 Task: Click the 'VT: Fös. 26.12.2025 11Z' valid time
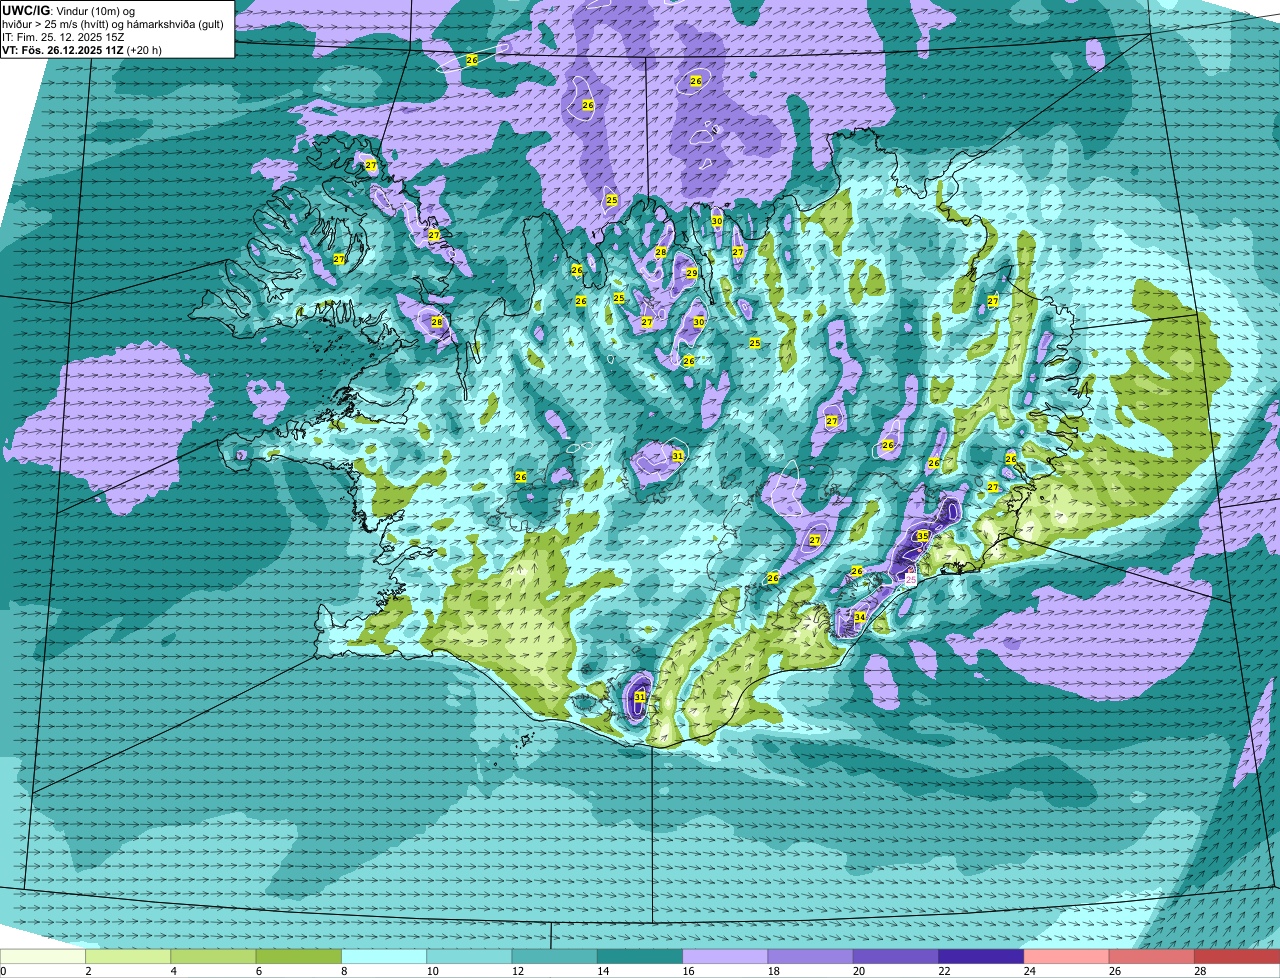click(x=63, y=50)
